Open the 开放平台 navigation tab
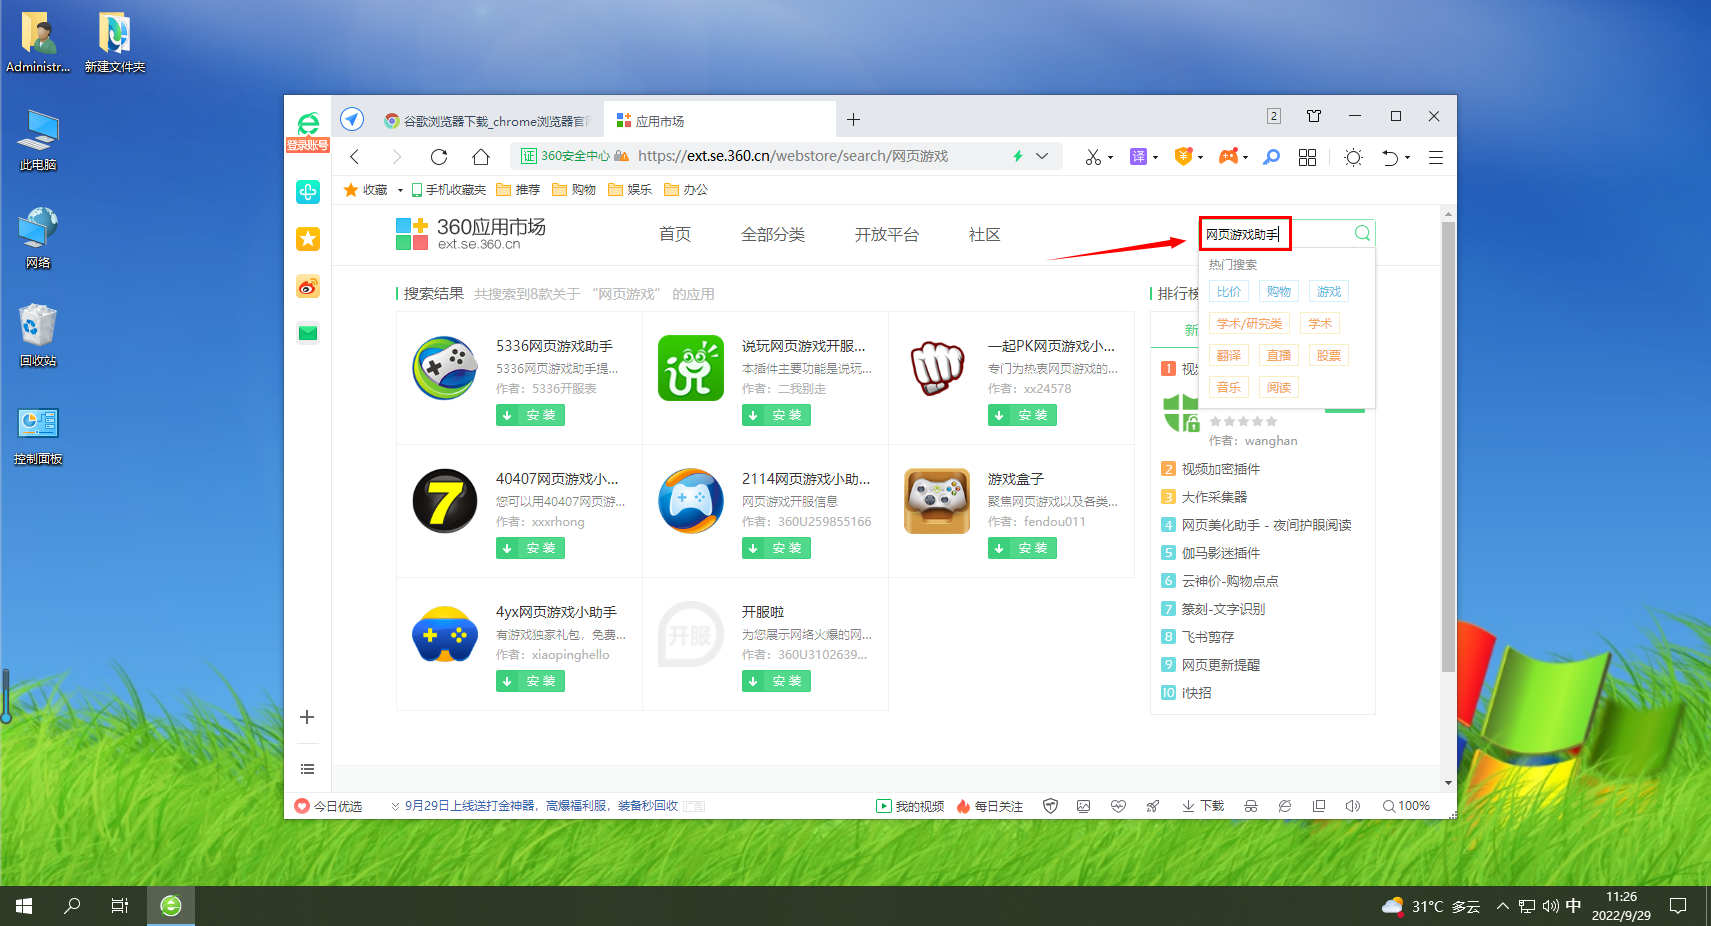 click(x=887, y=234)
